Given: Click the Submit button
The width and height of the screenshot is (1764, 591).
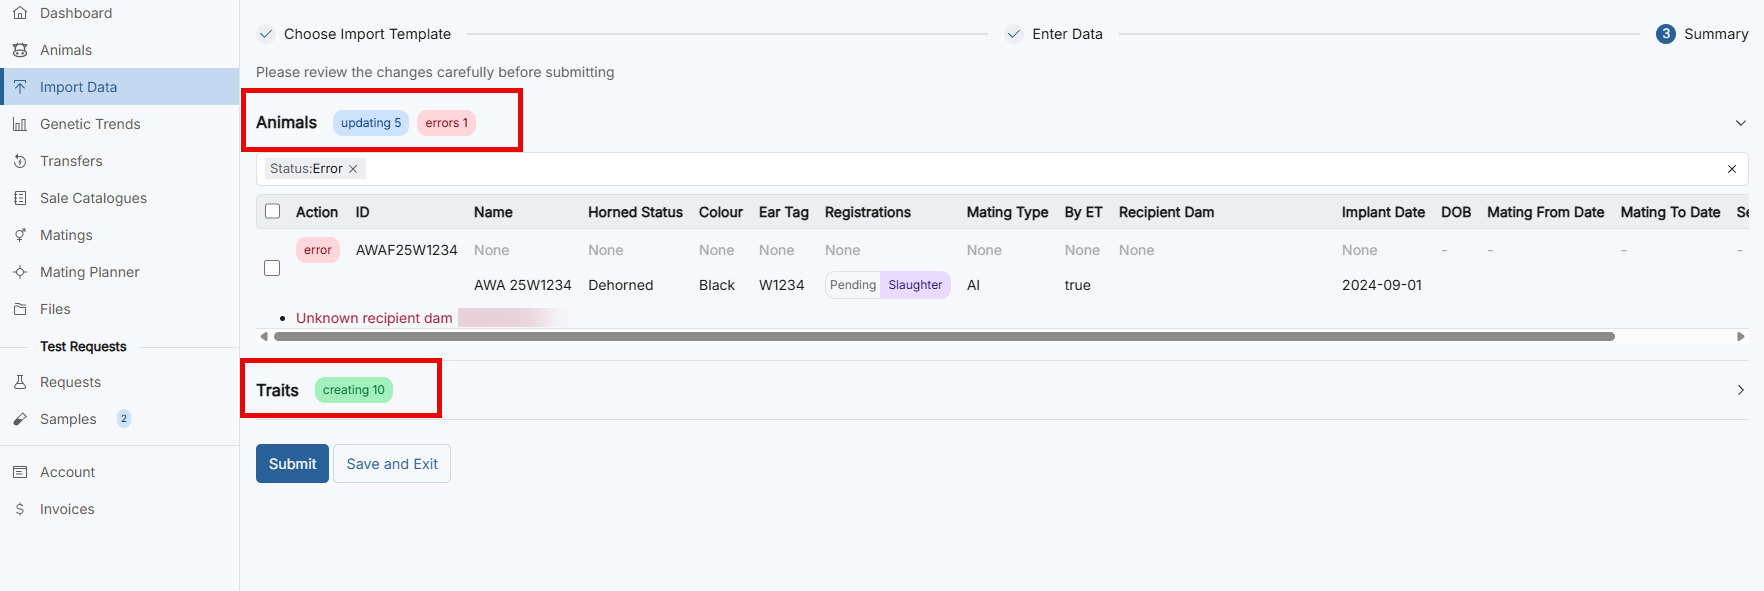Looking at the screenshot, I should tap(292, 464).
